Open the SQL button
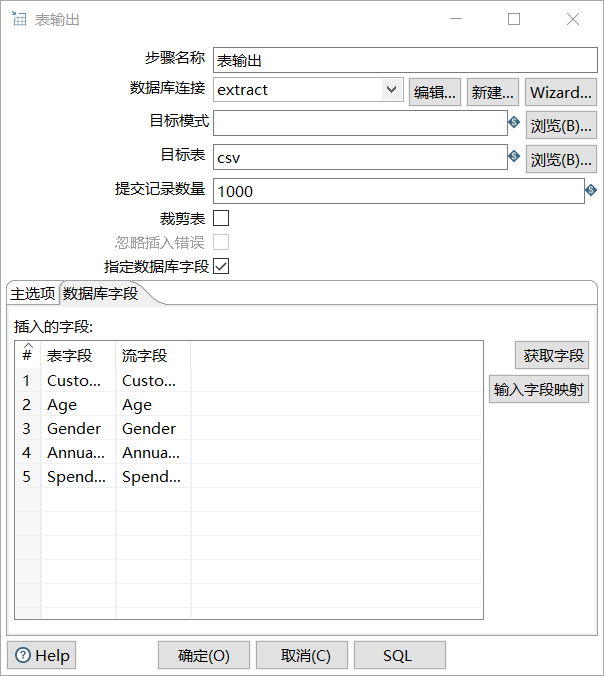This screenshot has height=676, width=604. coord(400,655)
